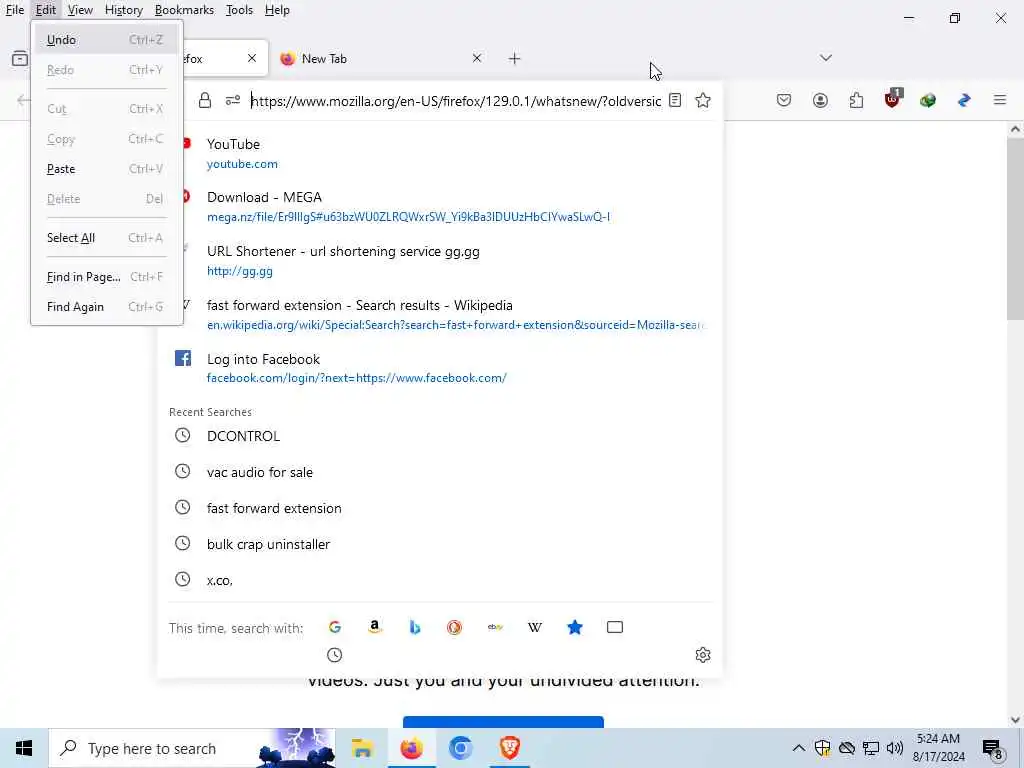Screen dimensions: 1024x768
Task: Choose Select All from Edit menu
Action: (106, 238)
